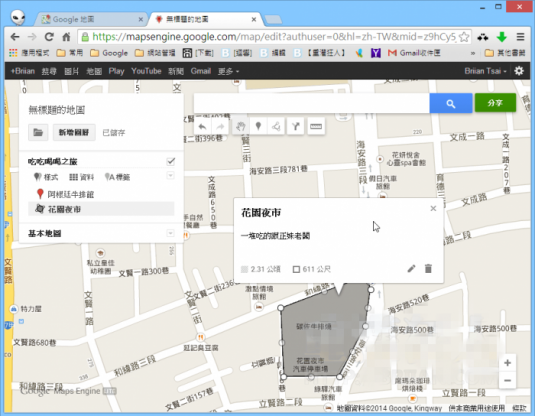Screen dimensions: 535x416
Task: Select the hand pan tool
Action: [x=241, y=127]
